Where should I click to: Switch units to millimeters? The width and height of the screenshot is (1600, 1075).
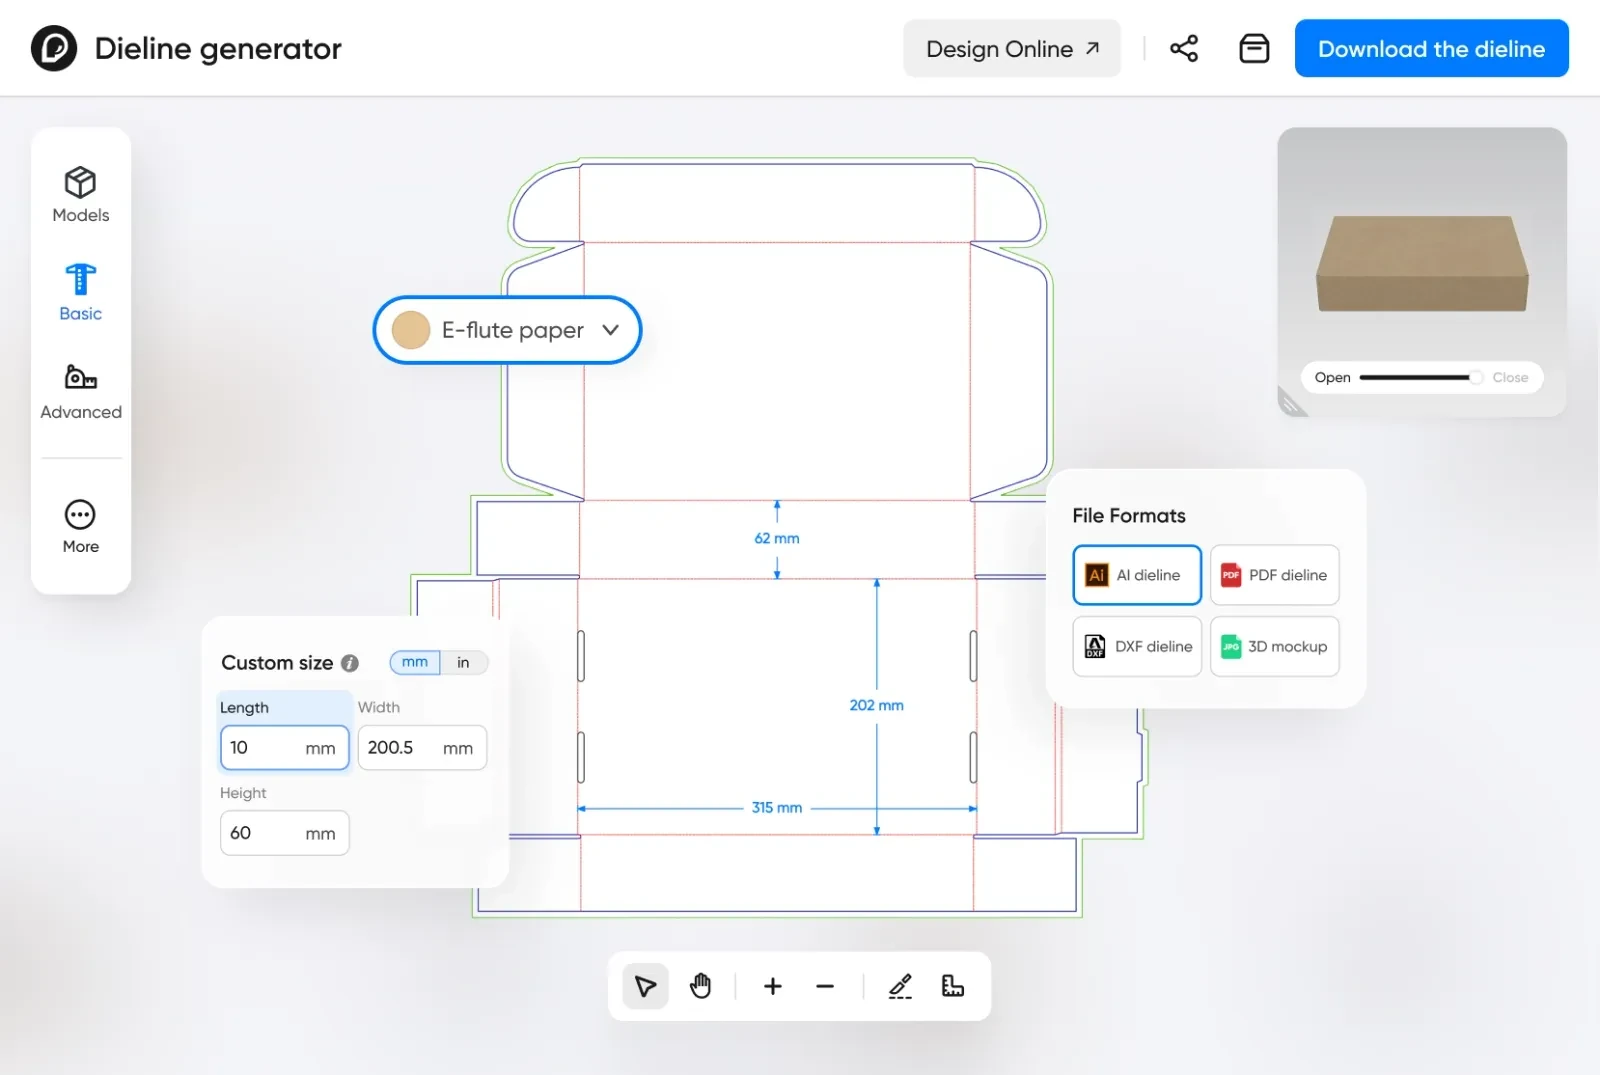(x=413, y=662)
